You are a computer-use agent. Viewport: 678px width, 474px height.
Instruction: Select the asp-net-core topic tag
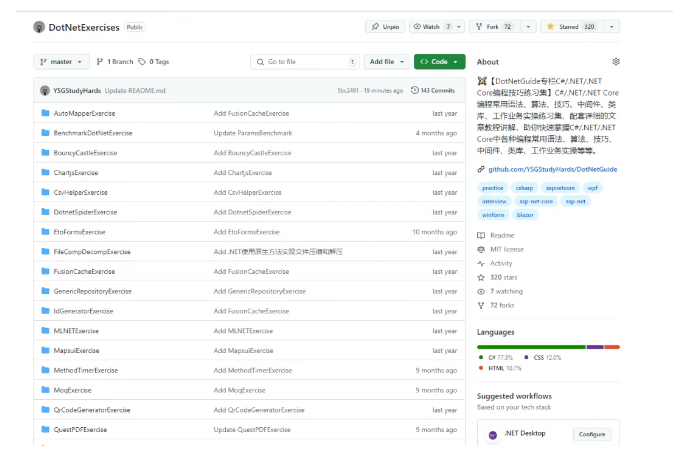(x=536, y=201)
